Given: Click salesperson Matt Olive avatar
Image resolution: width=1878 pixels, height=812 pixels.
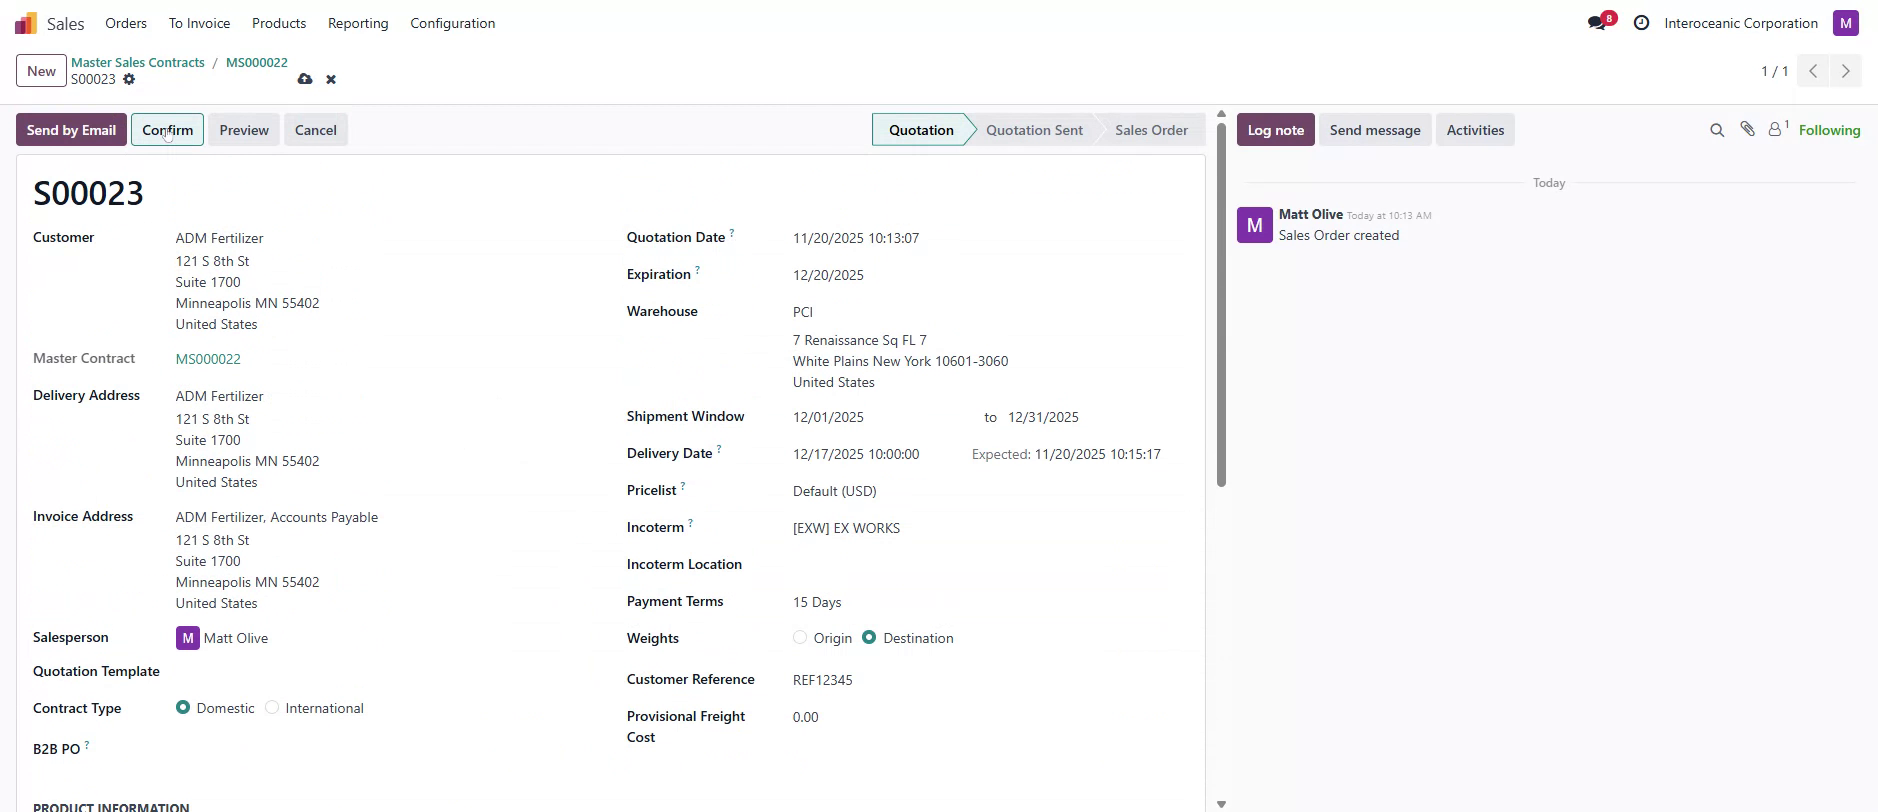Looking at the screenshot, I should 187,638.
